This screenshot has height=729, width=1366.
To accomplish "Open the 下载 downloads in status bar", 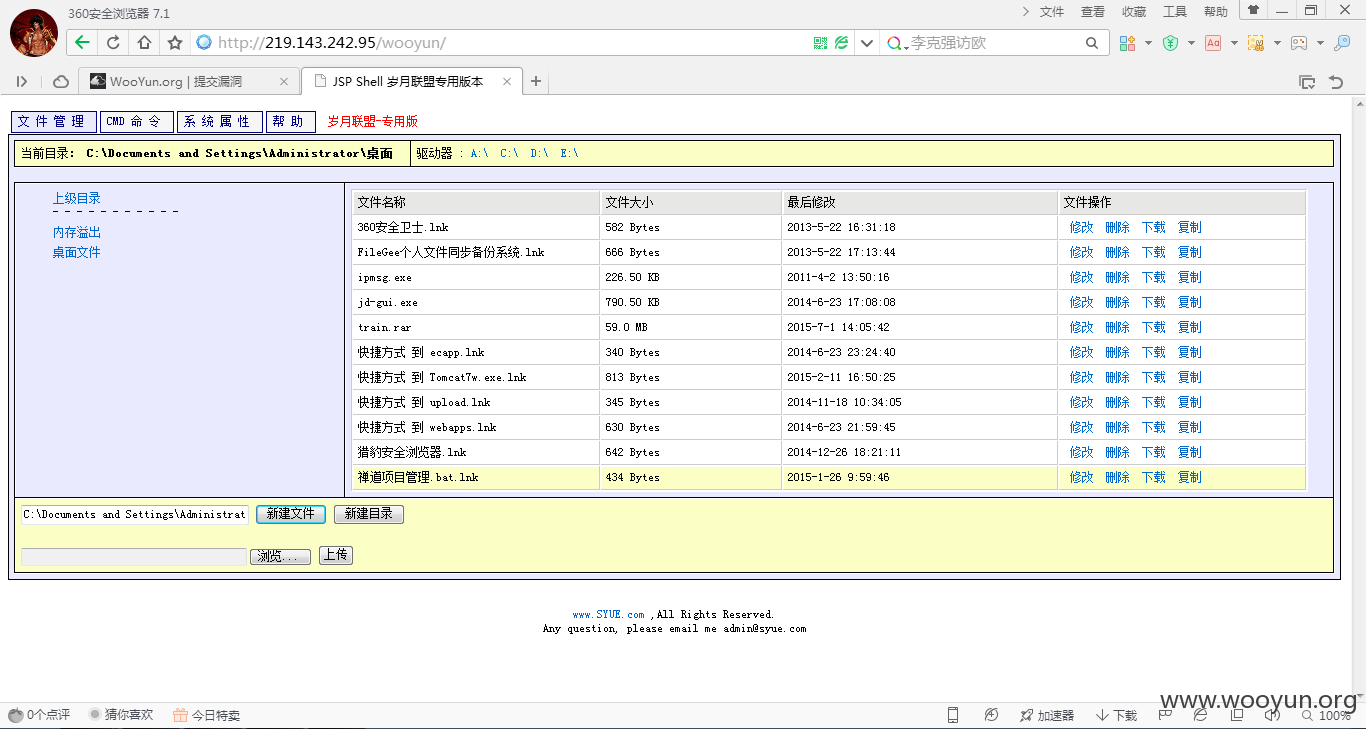I will pyautogui.click(x=1116, y=715).
